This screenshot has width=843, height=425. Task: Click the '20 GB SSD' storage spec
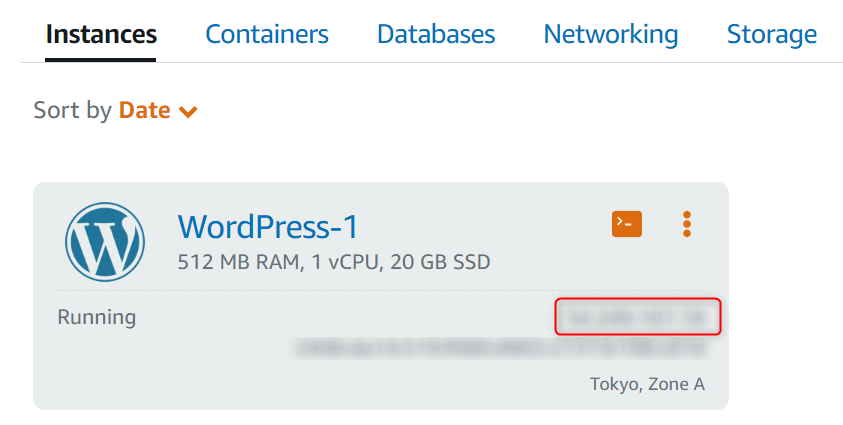[x=440, y=262]
